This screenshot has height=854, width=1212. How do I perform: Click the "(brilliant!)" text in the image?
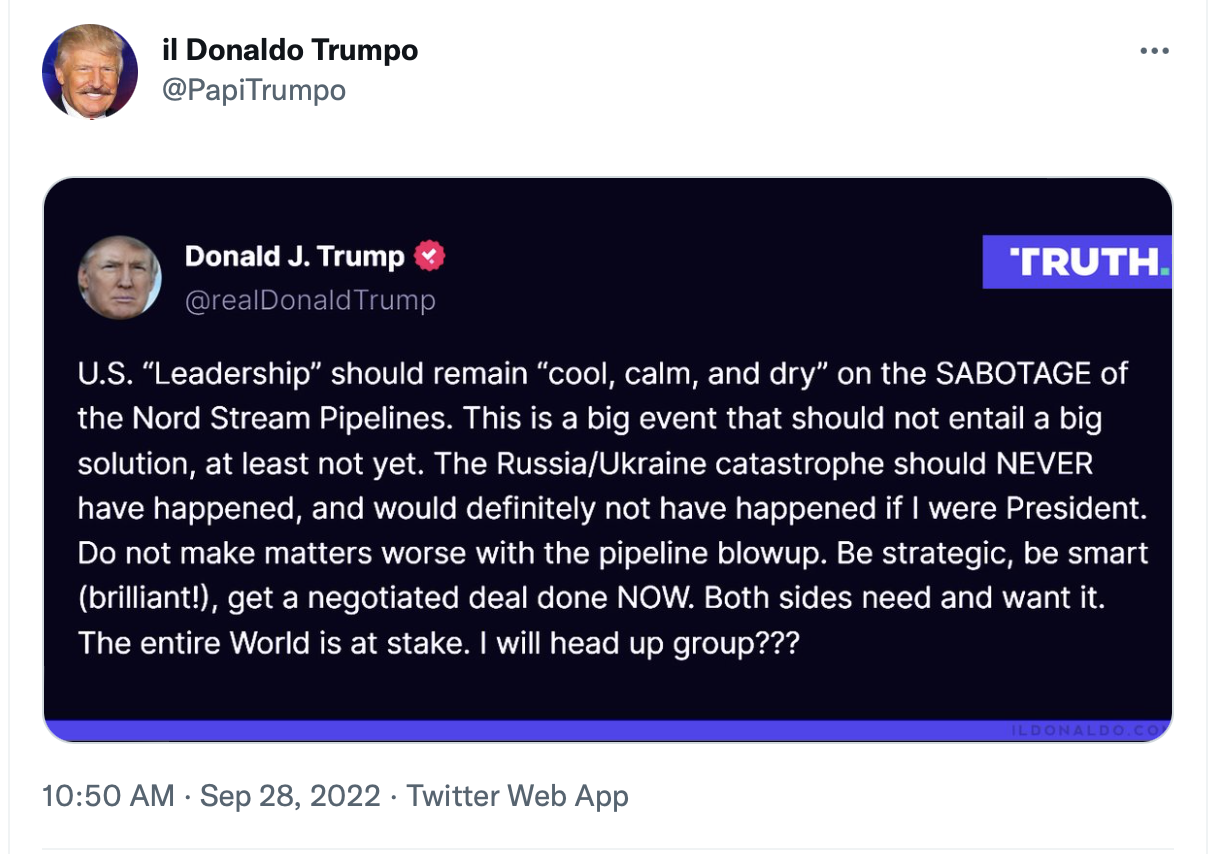coord(148,598)
